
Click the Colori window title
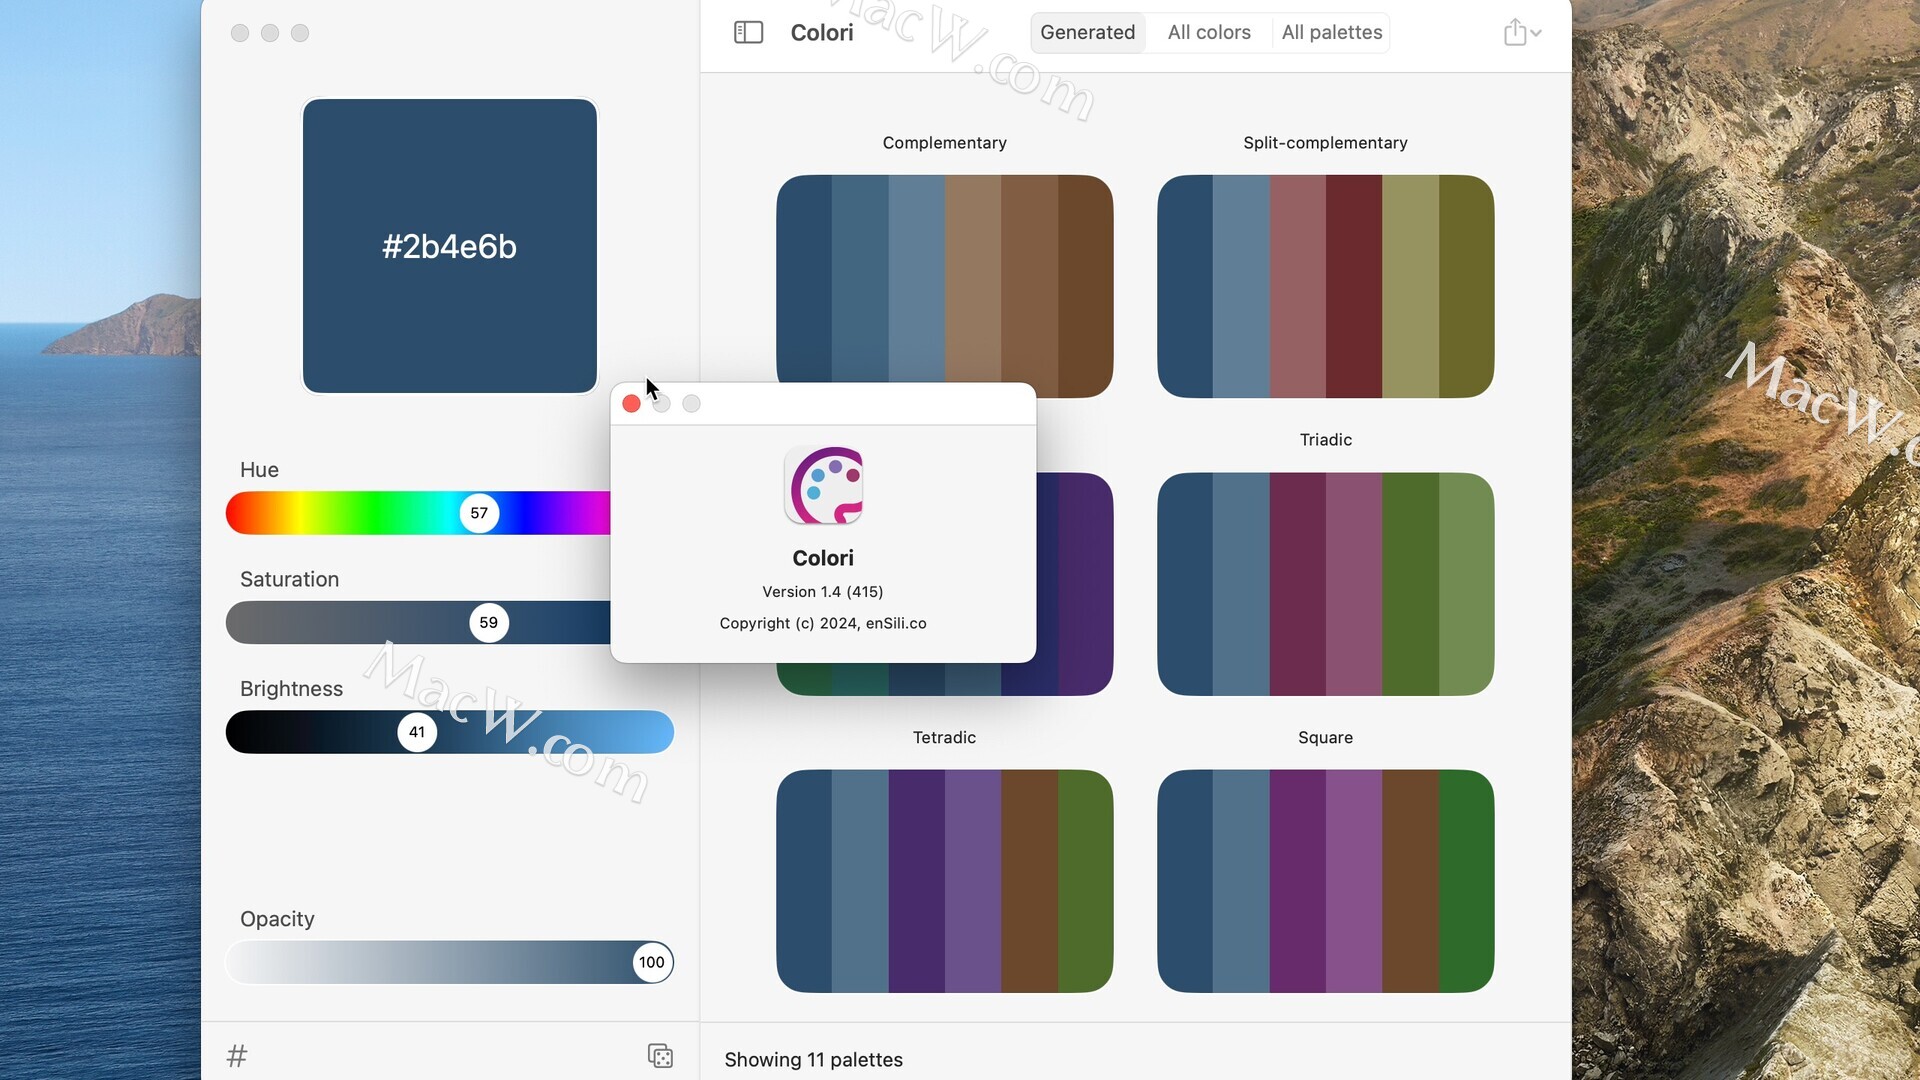[822, 33]
